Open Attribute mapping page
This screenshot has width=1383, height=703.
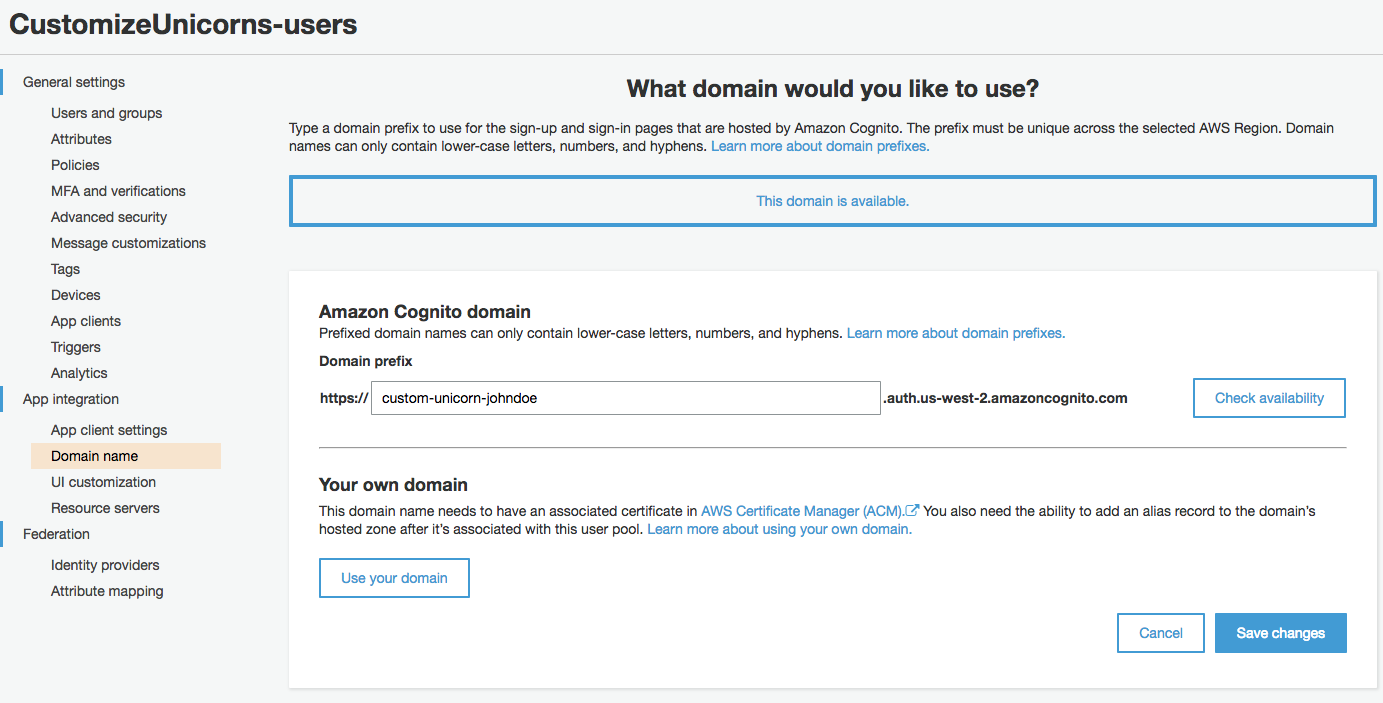(x=107, y=591)
